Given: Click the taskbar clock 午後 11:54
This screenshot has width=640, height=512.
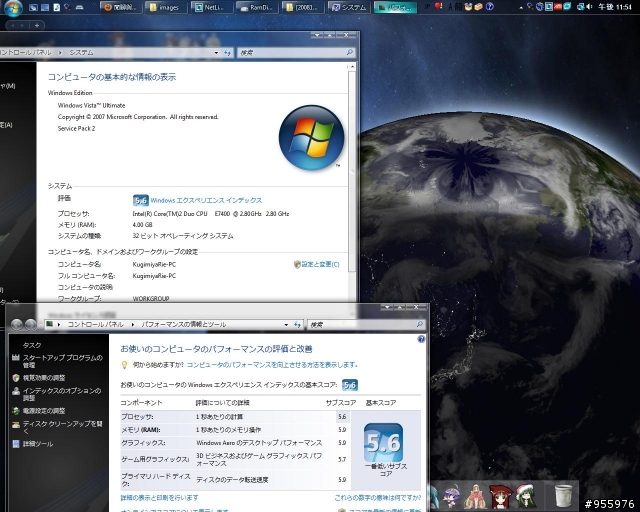Looking at the screenshot, I should coord(615,7).
